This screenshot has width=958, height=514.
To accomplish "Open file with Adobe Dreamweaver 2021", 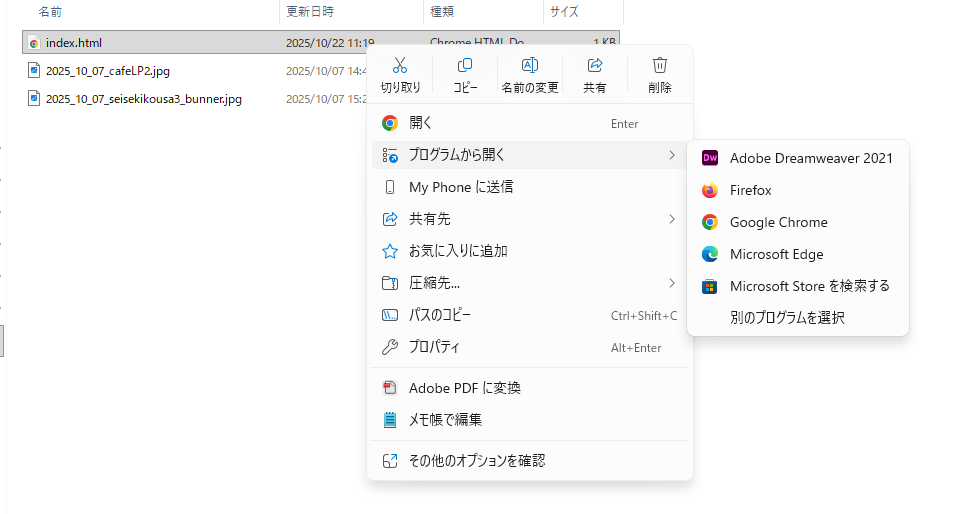I will (x=810, y=158).
